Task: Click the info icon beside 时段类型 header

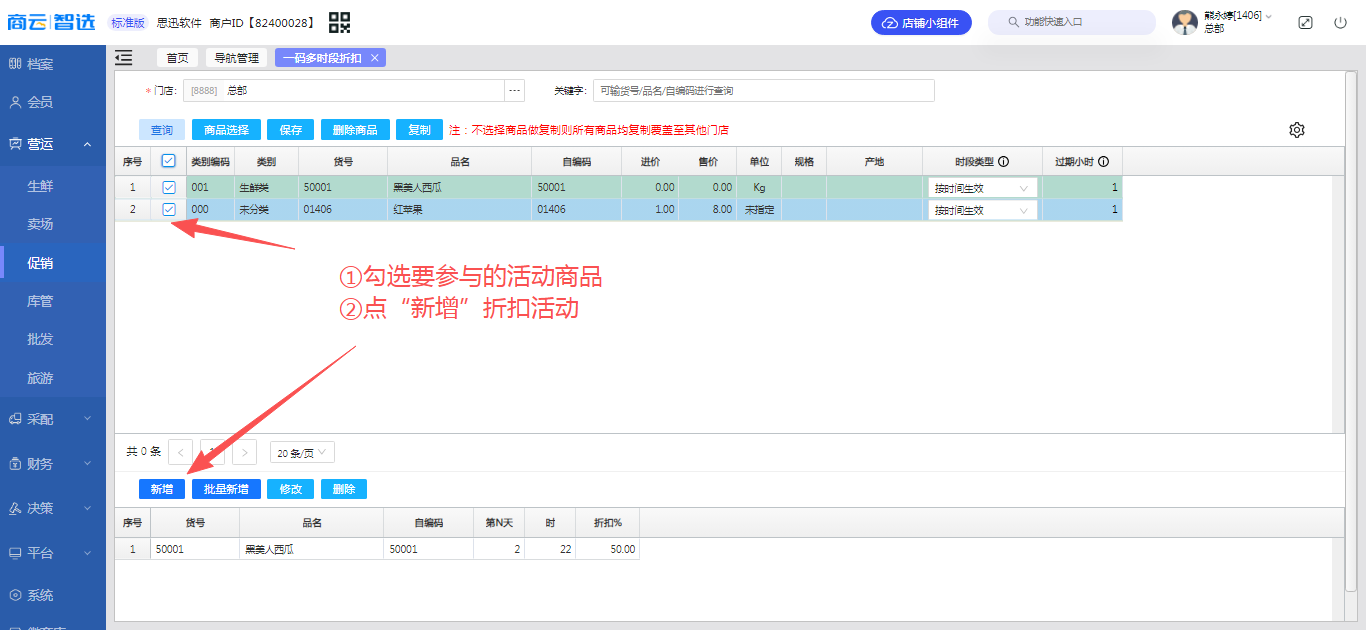Action: click(x=1003, y=162)
